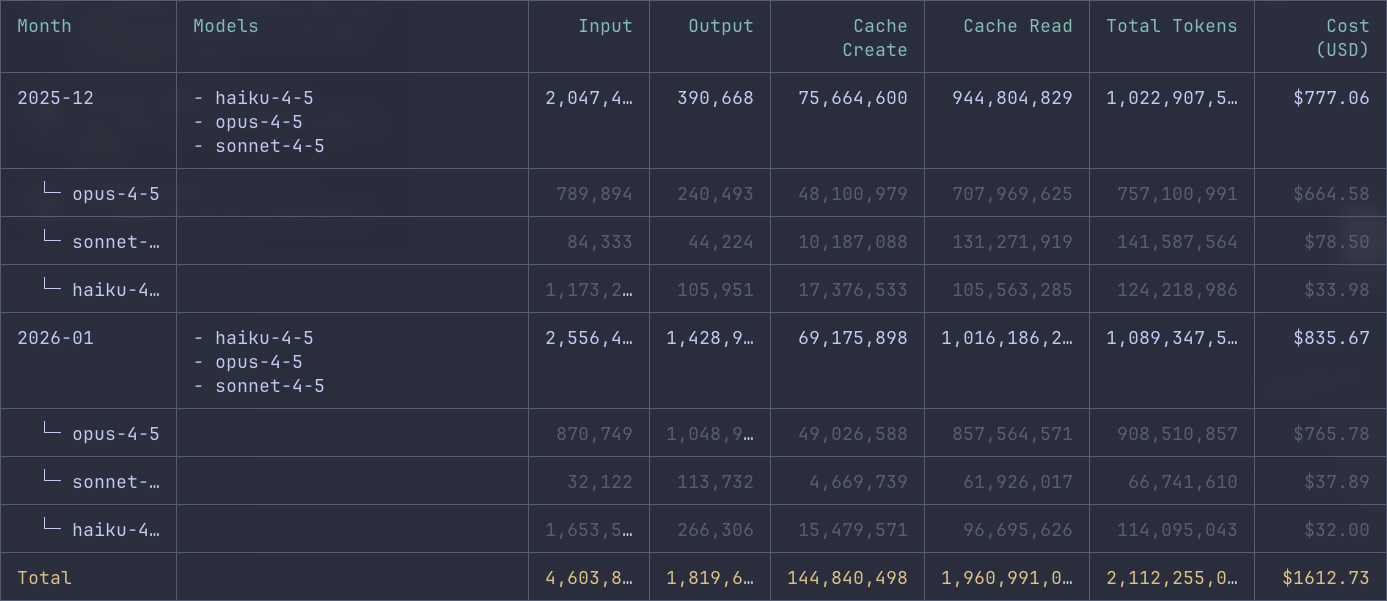
Task: Click opus-4-5 sub-row label costing $765.78
Action: point(114,434)
